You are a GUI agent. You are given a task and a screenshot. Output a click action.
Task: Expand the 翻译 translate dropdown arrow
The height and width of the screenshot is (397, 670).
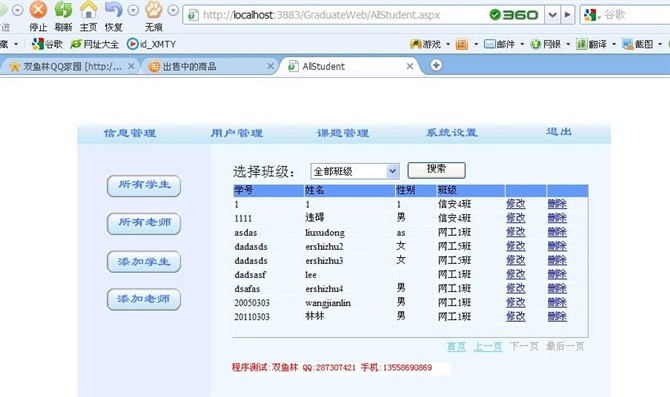(614, 44)
